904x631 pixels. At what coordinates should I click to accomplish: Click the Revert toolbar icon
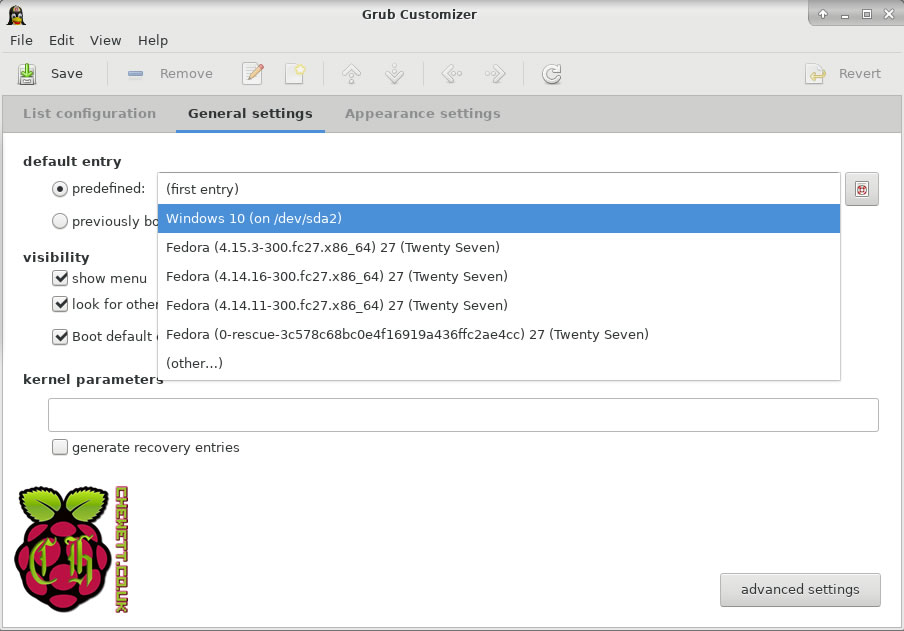pos(816,73)
